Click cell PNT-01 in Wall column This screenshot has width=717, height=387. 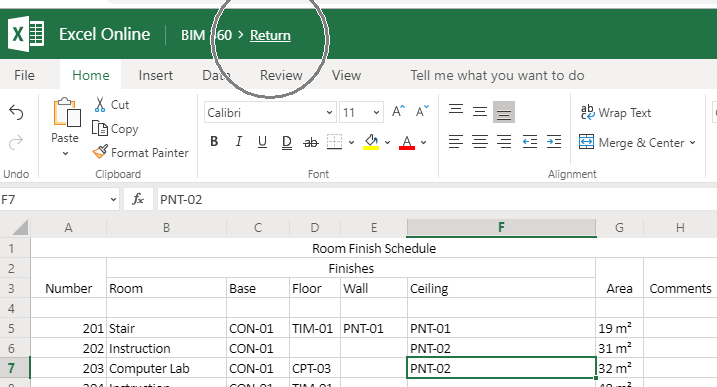(374, 328)
